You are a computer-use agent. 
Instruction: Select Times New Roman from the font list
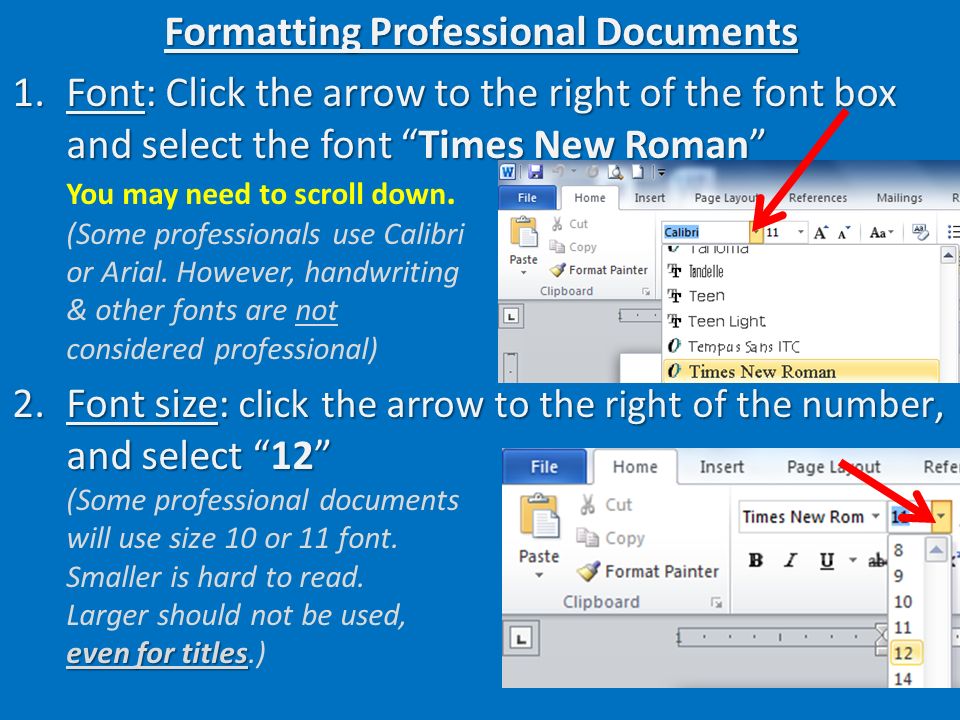(x=801, y=371)
